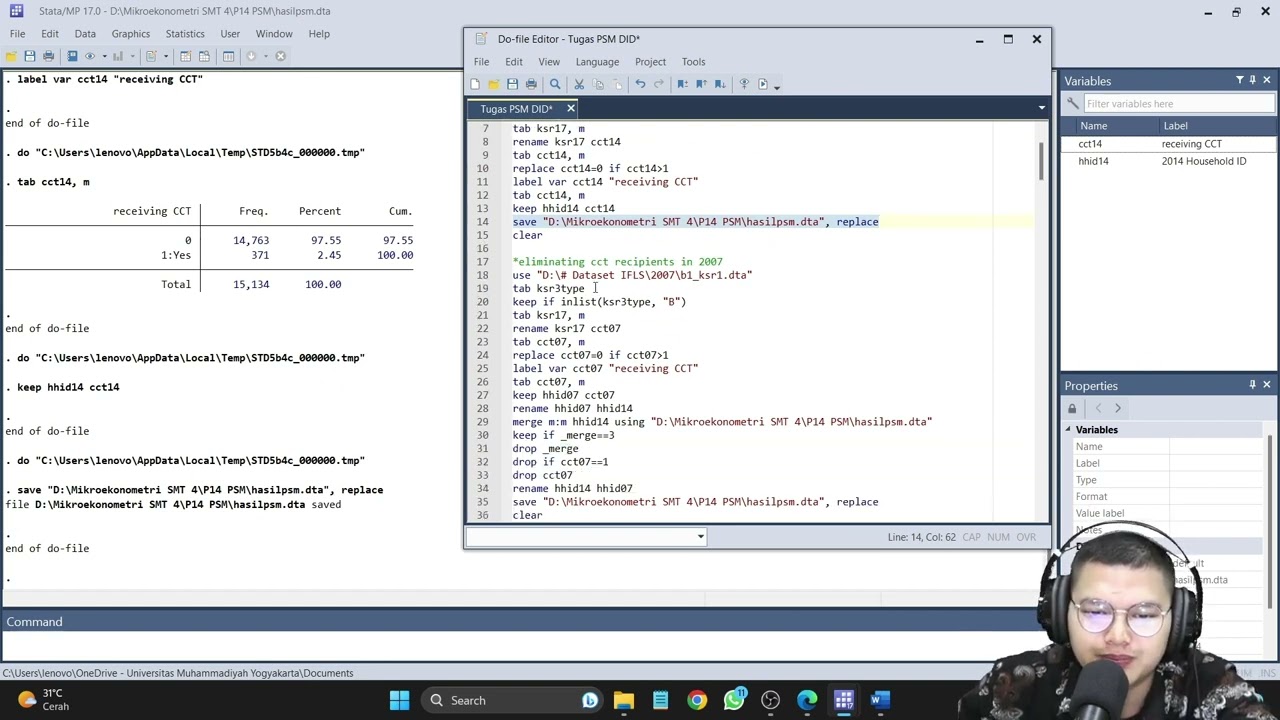Image resolution: width=1280 pixels, height=720 pixels.
Task: Open View menu in Do-file Editor
Action: click(x=549, y=62)
